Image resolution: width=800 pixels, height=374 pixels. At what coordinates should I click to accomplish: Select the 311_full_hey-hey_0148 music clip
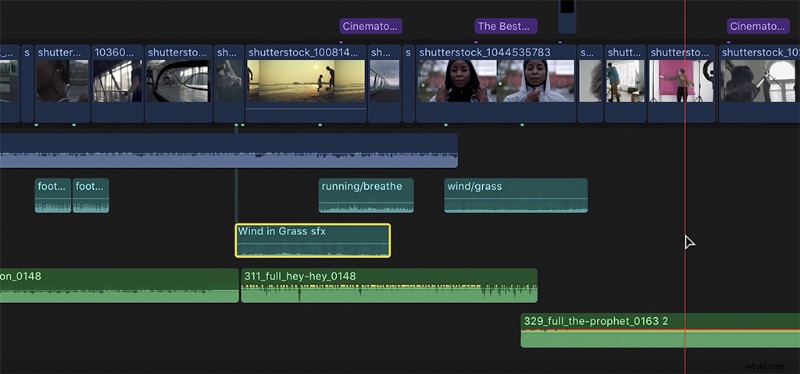[389, 285]
